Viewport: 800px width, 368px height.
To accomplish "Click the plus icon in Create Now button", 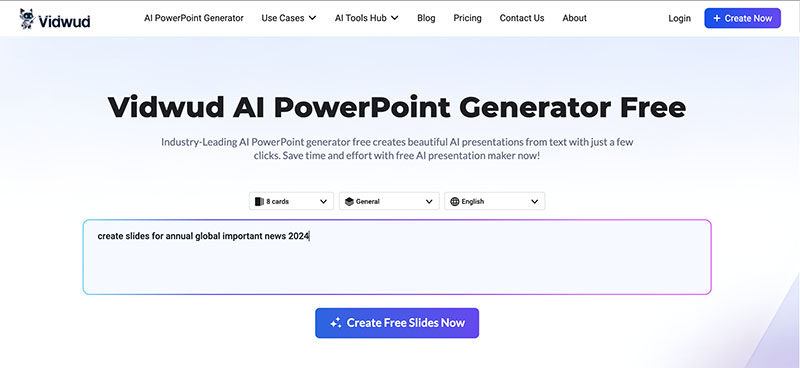I will tap(717, 18).
